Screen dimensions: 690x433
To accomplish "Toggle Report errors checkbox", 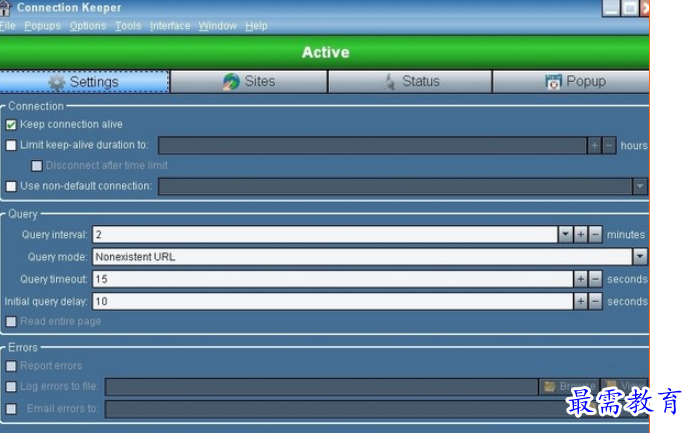I will [x=11, y=366].
